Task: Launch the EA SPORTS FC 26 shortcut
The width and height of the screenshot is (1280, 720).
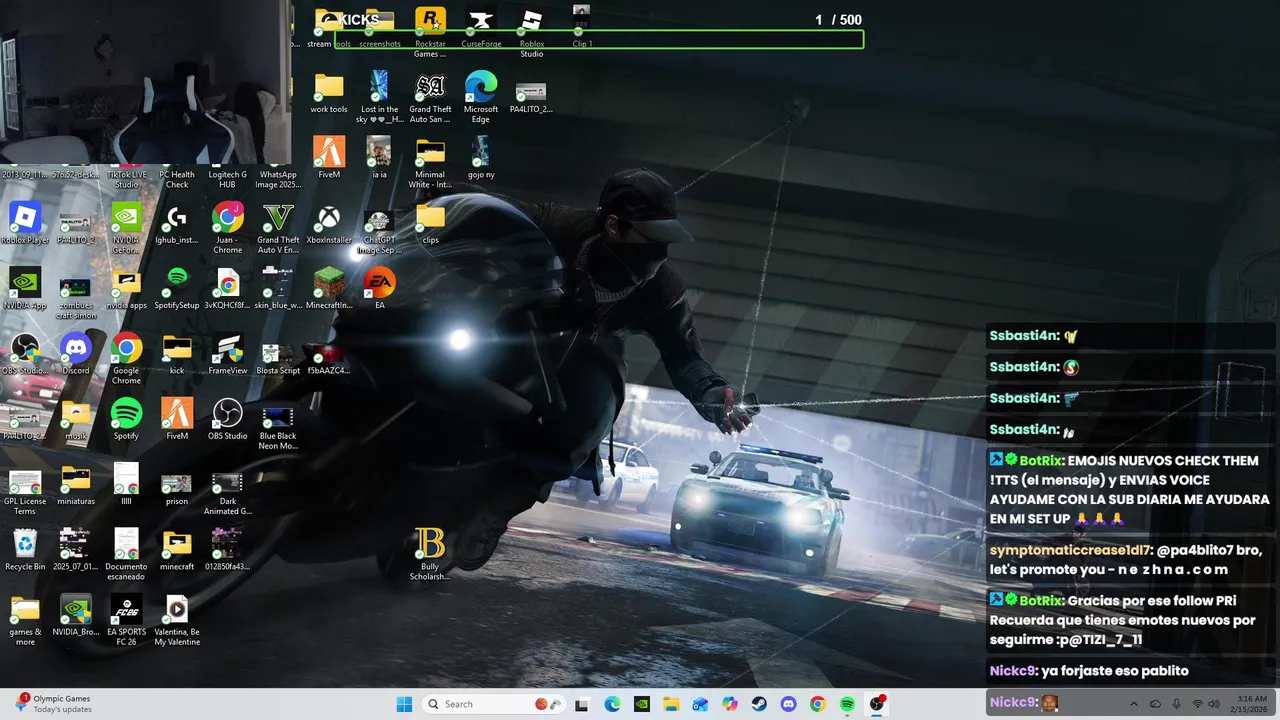Action: pos(126,619)
